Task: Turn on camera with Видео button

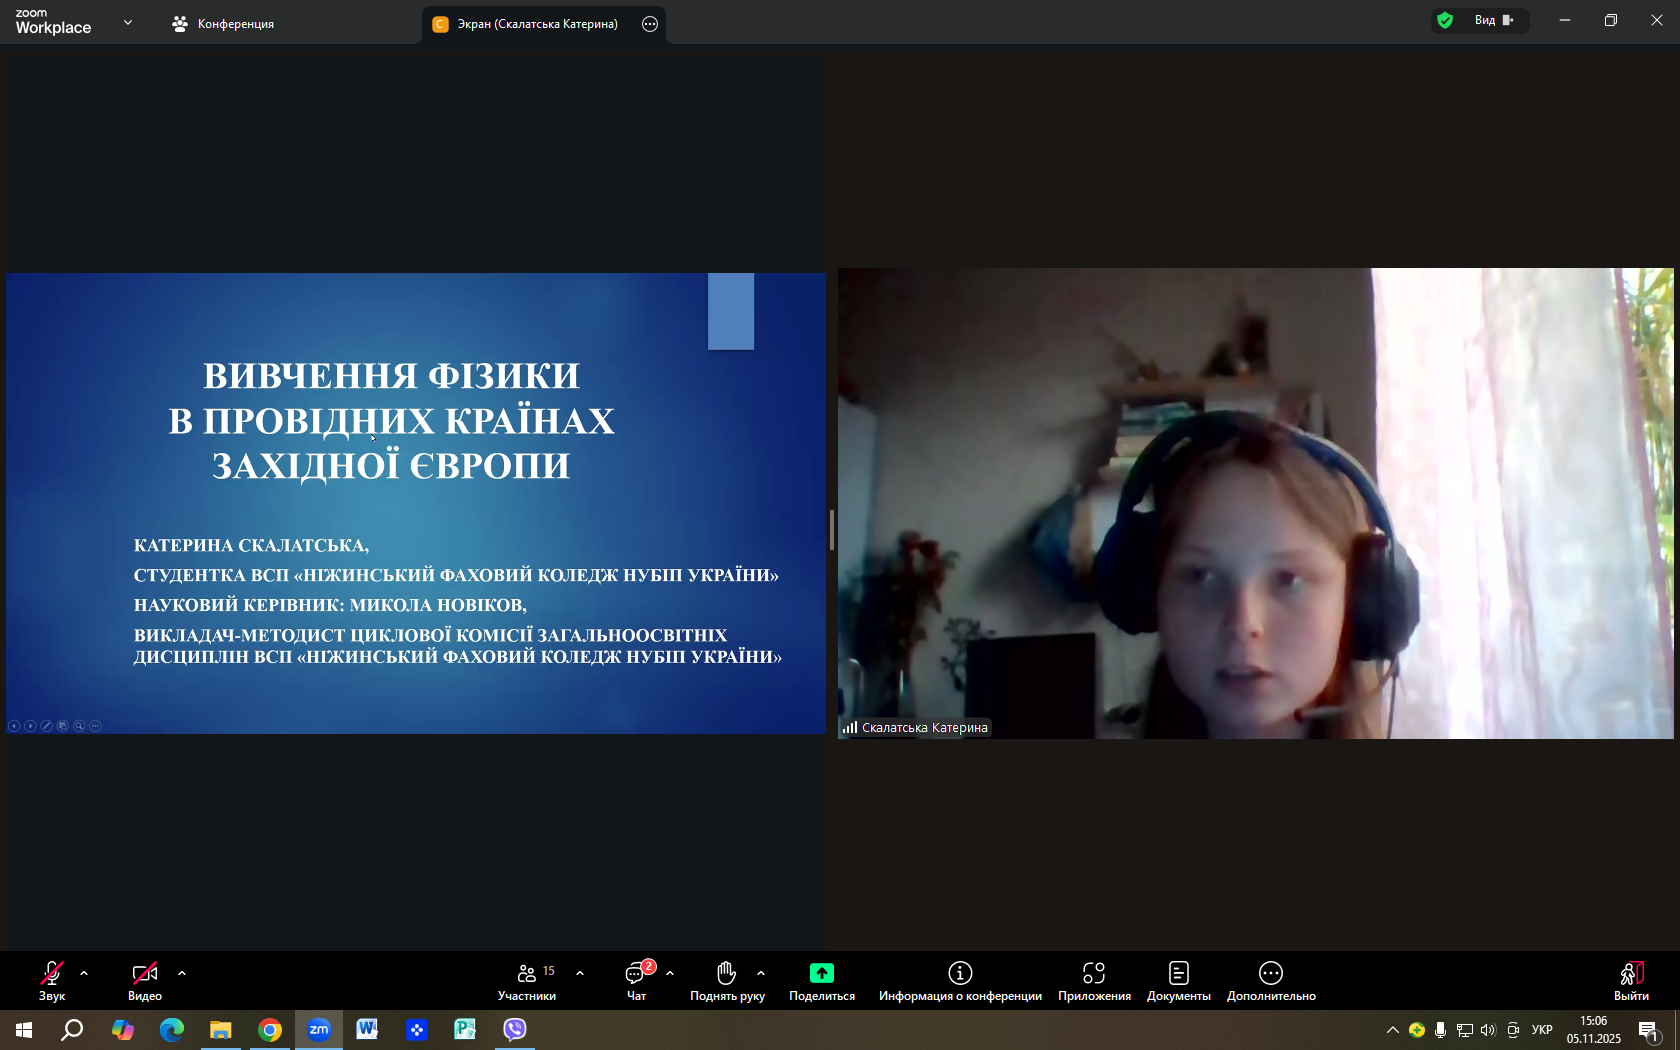Action: (145, 980)
